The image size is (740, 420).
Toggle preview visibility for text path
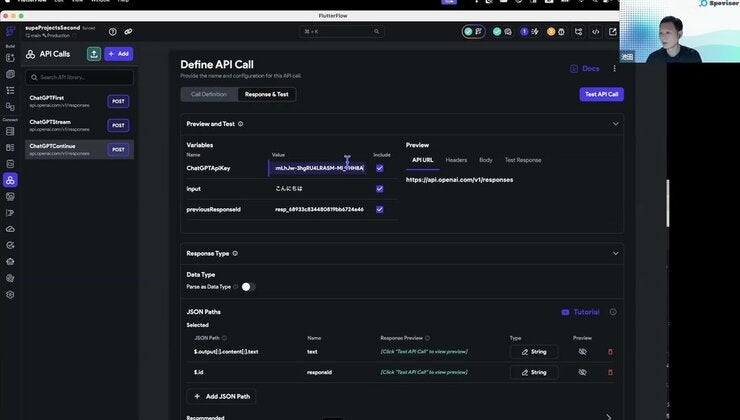[582, 352]
